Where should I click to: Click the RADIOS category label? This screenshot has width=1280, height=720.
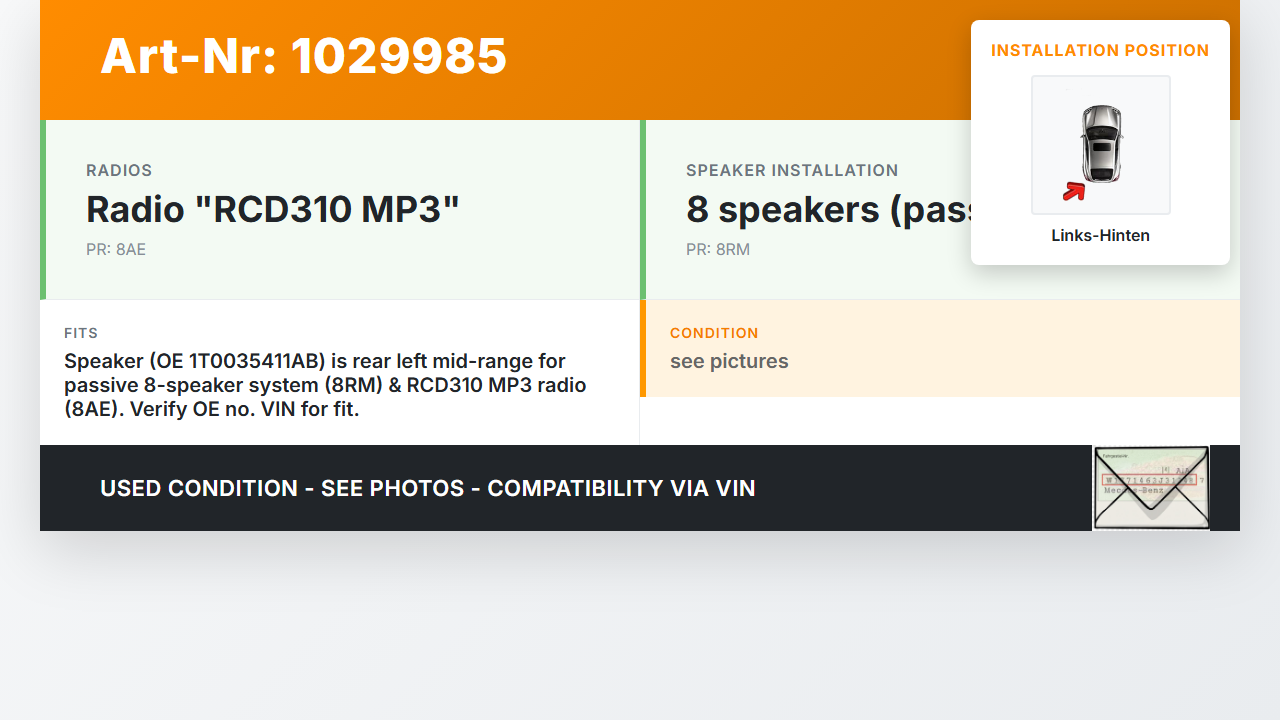(x=119, y=171)
